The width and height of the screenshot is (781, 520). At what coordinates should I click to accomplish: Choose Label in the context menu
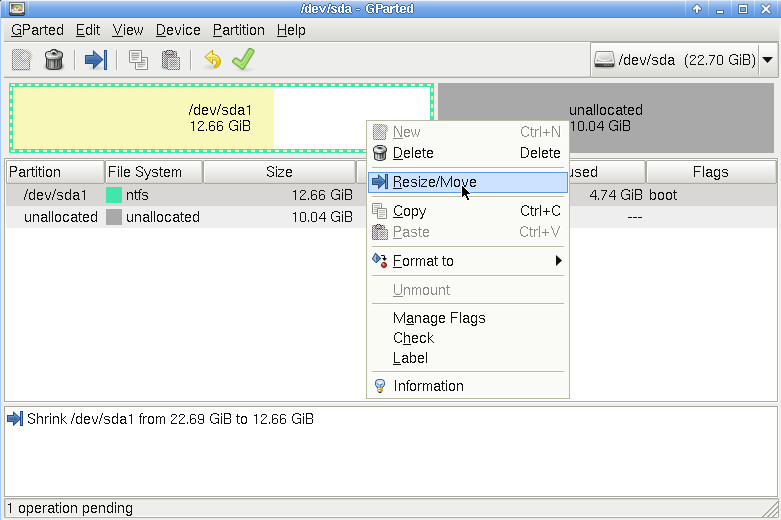pyautogui.click(x=468, y=358)
